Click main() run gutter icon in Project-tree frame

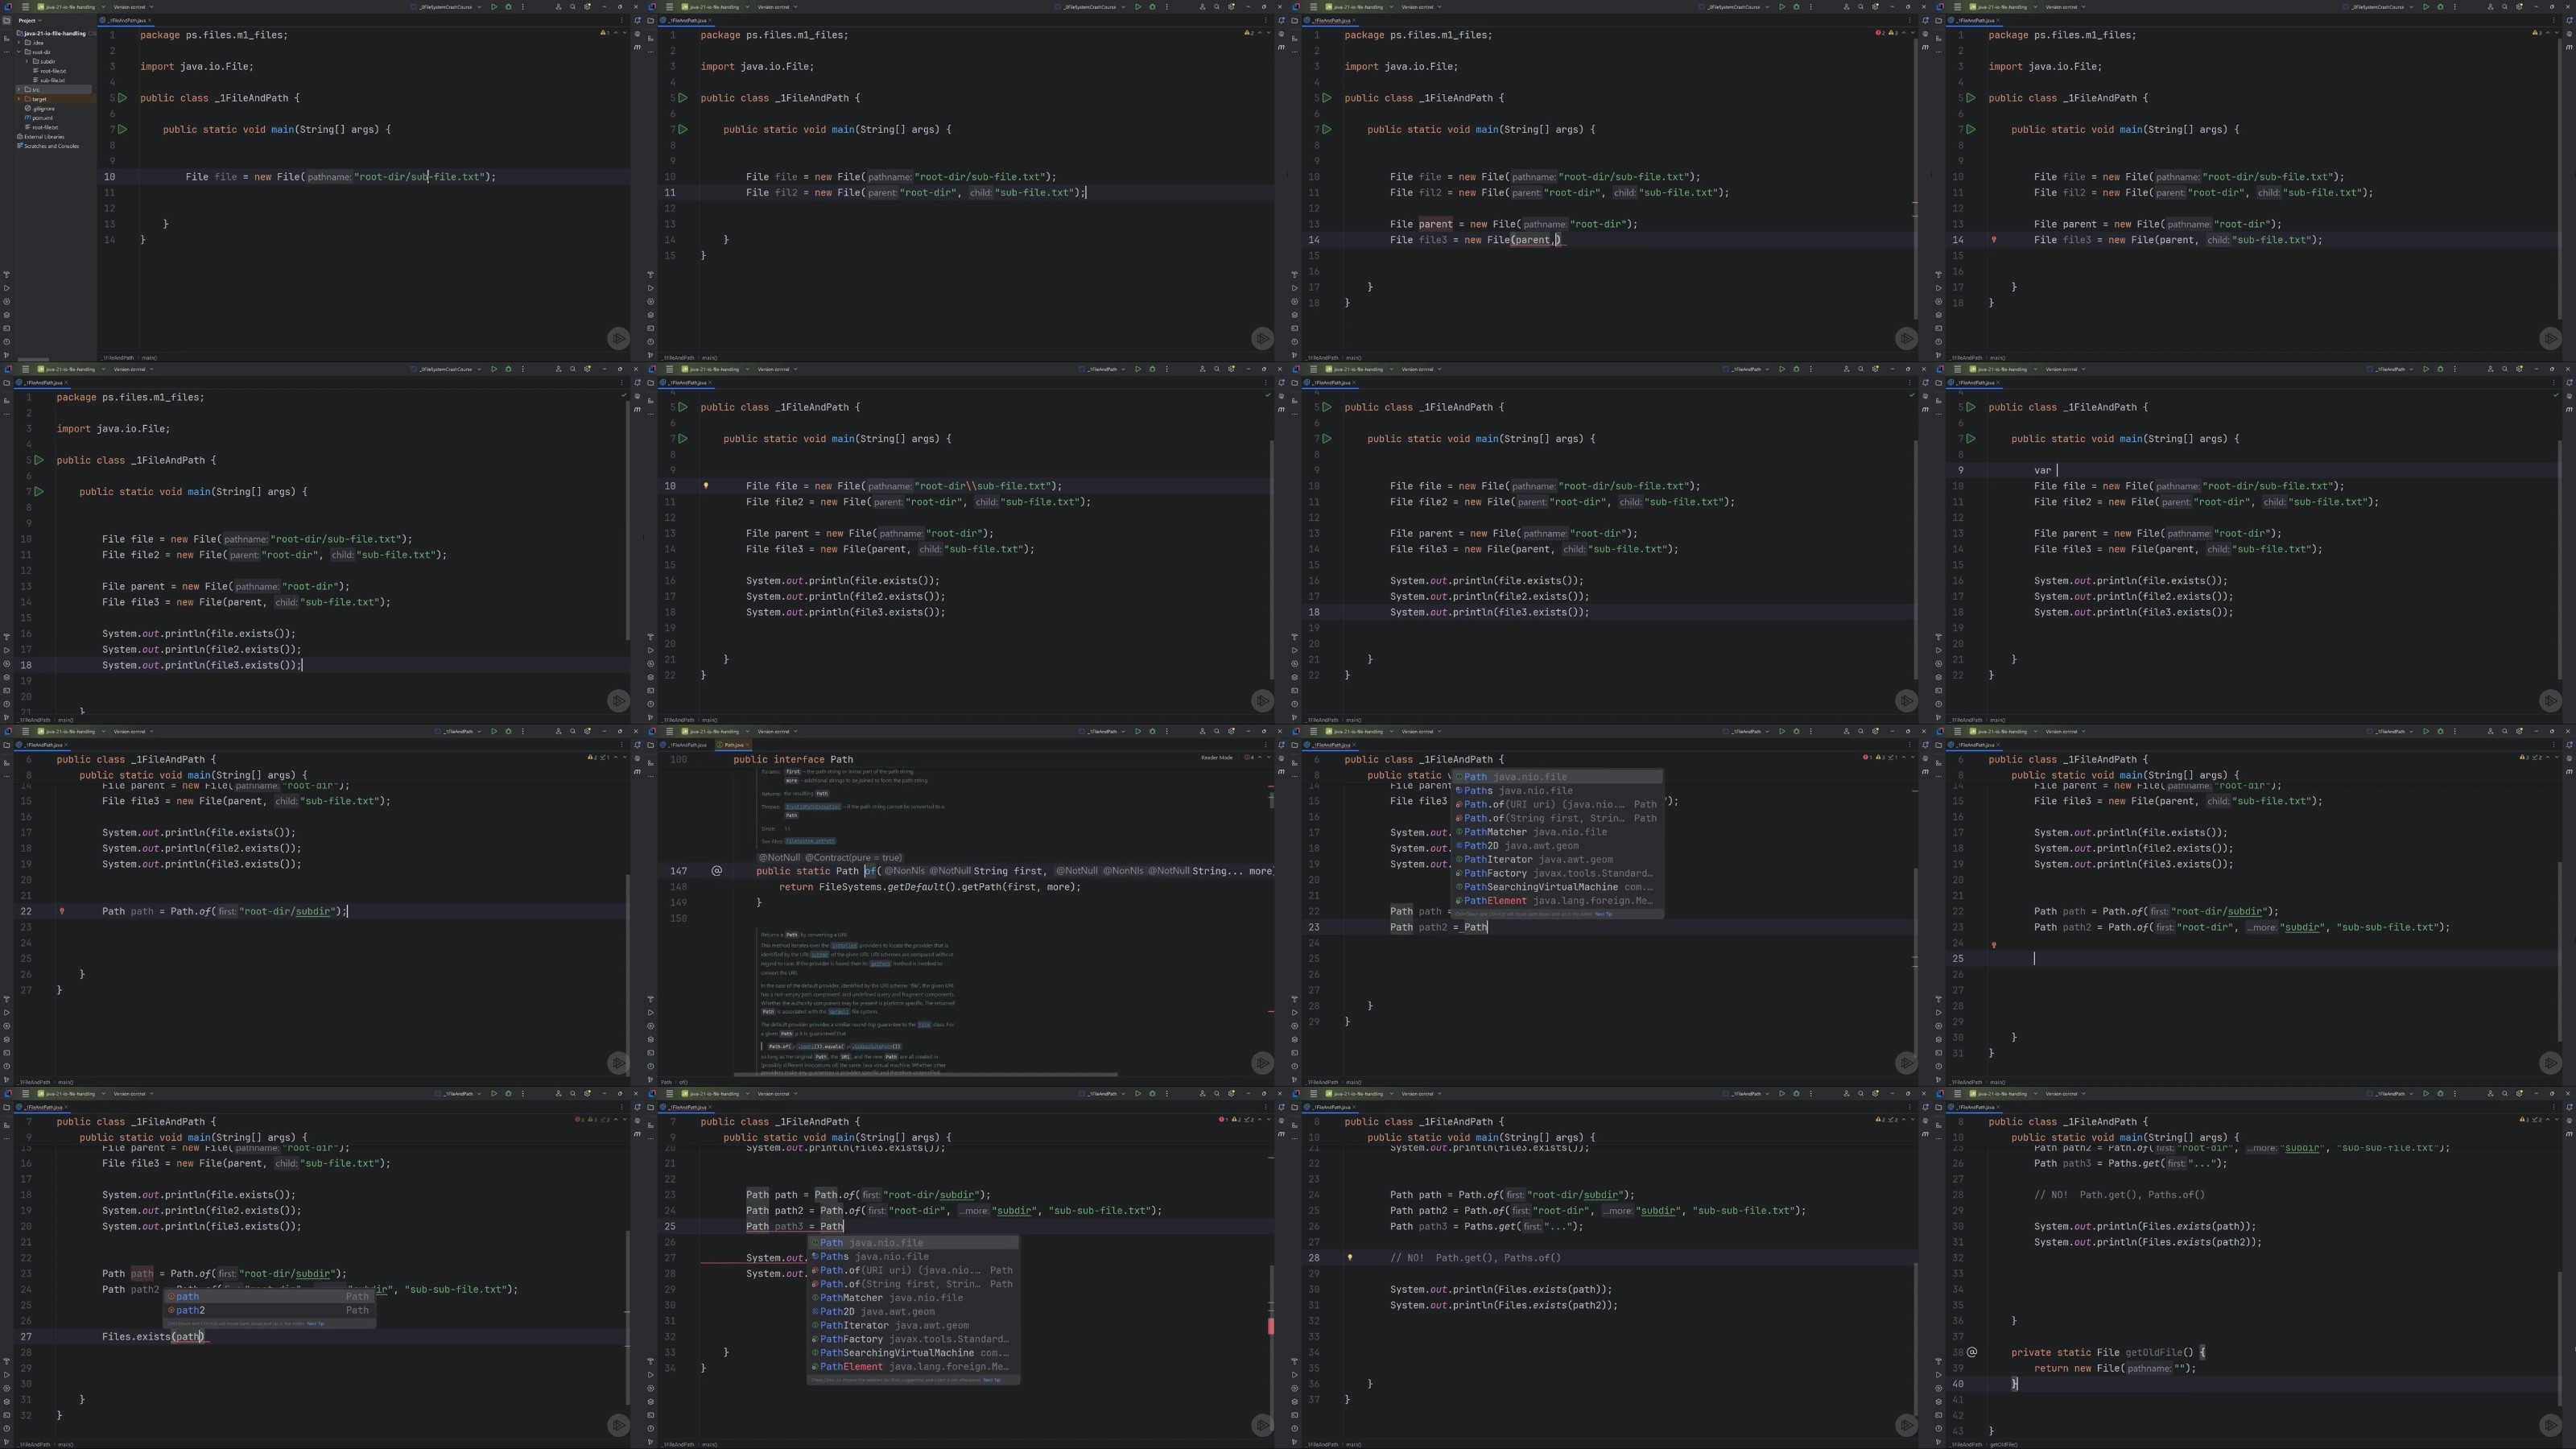tap(123, 129)
